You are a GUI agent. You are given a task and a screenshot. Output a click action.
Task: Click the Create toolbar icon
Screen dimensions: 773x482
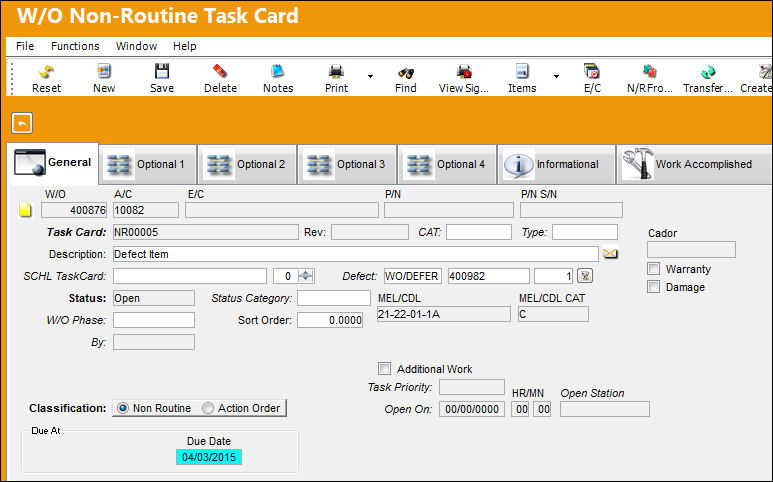click(764, 72)
